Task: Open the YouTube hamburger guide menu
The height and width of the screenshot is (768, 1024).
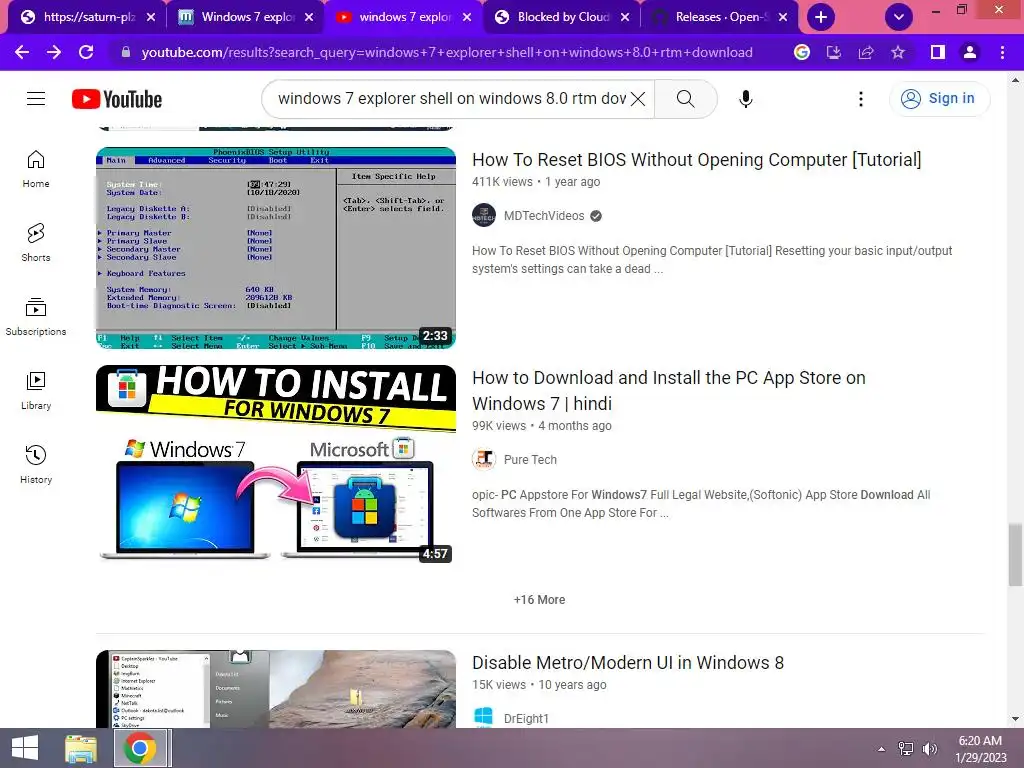Action: click(x=36, y=99)
